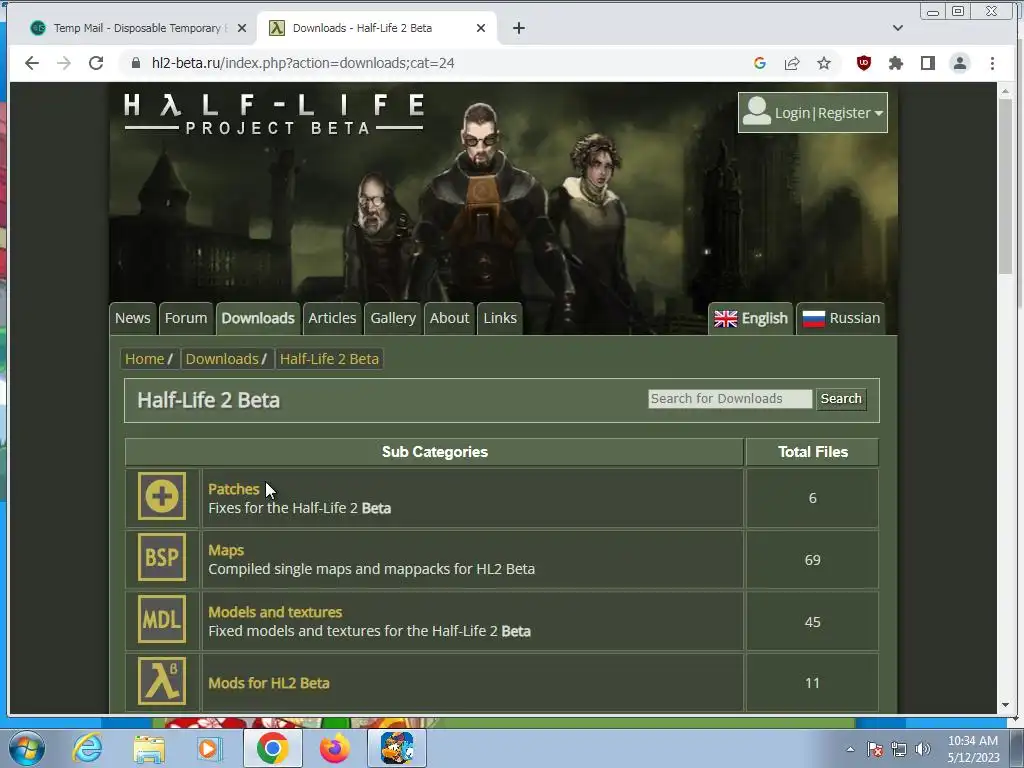The height and width of the screenshot is (768, 1024).
Task: Open the Chrome three-dot menu
Action: tap(992, 63)
